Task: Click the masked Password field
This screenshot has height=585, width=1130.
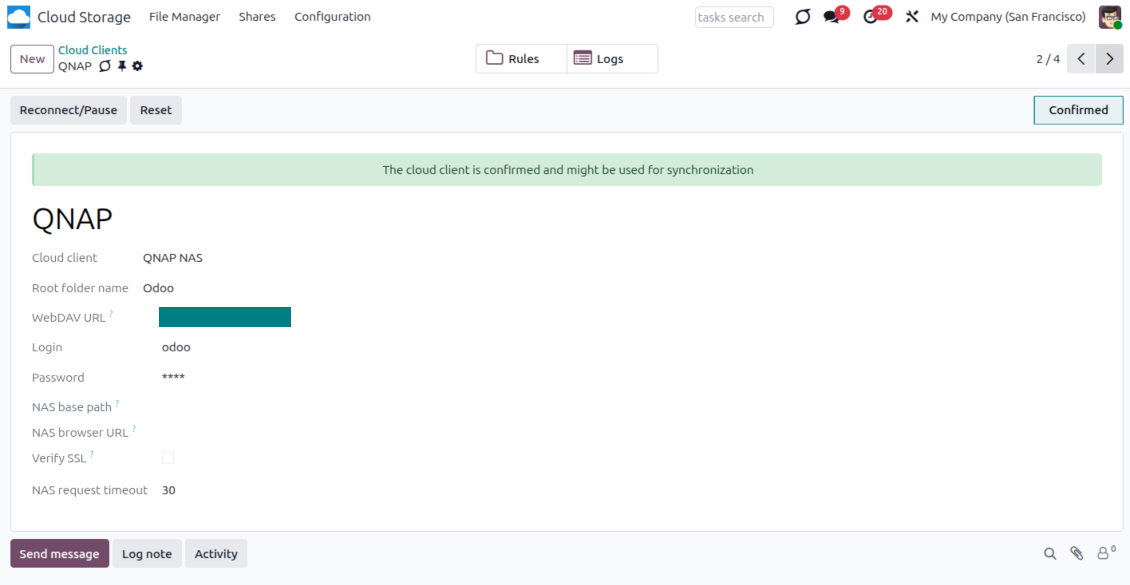Action: pos(174,378)
